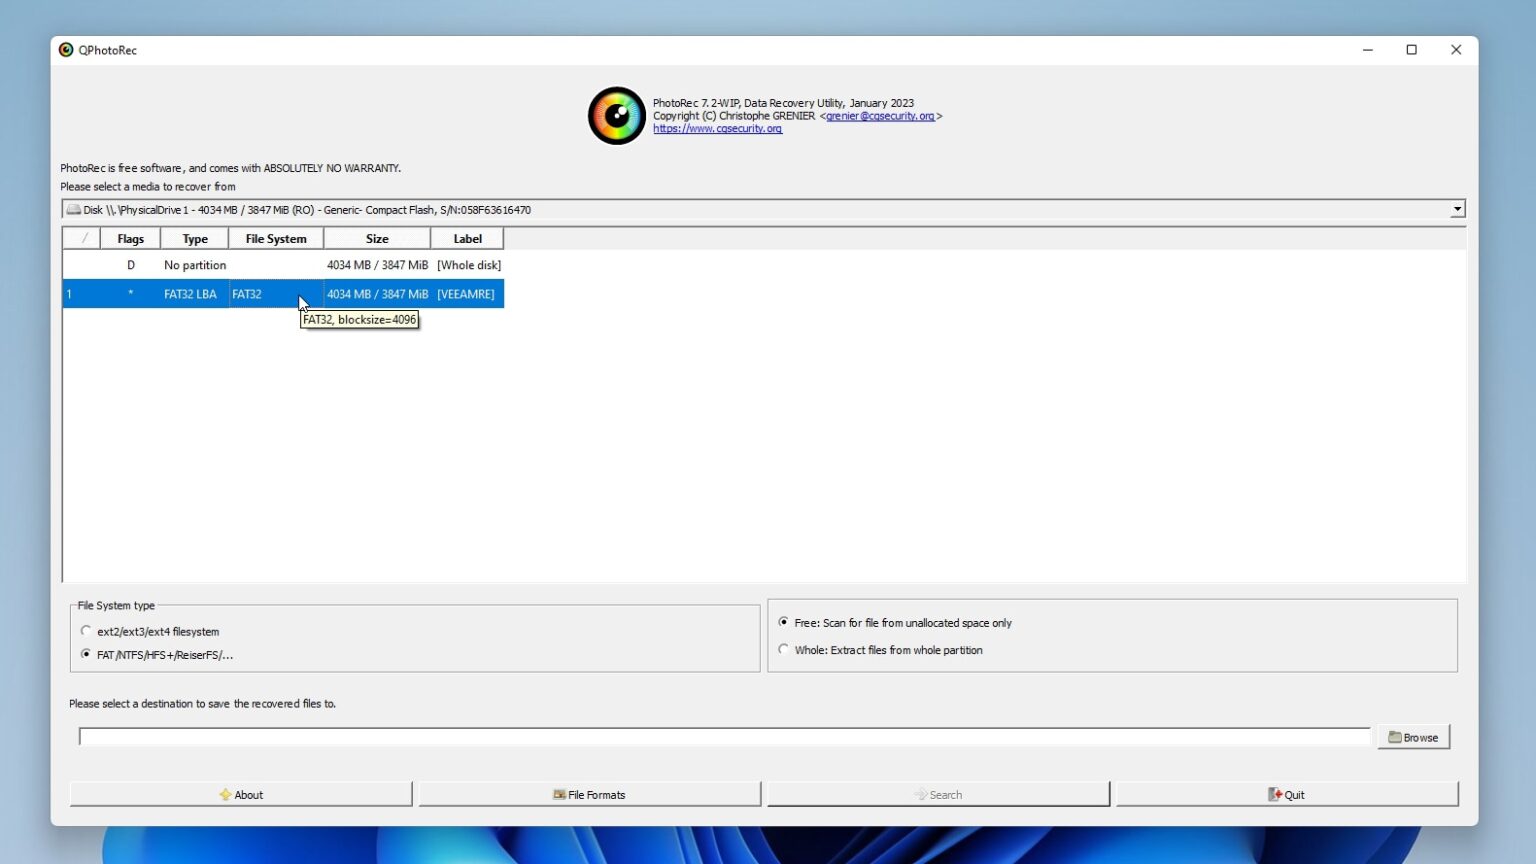Screen dimensions: 1536x864
Task: Enable Whole: Extract files from whole partition
Action: [784, 649]
